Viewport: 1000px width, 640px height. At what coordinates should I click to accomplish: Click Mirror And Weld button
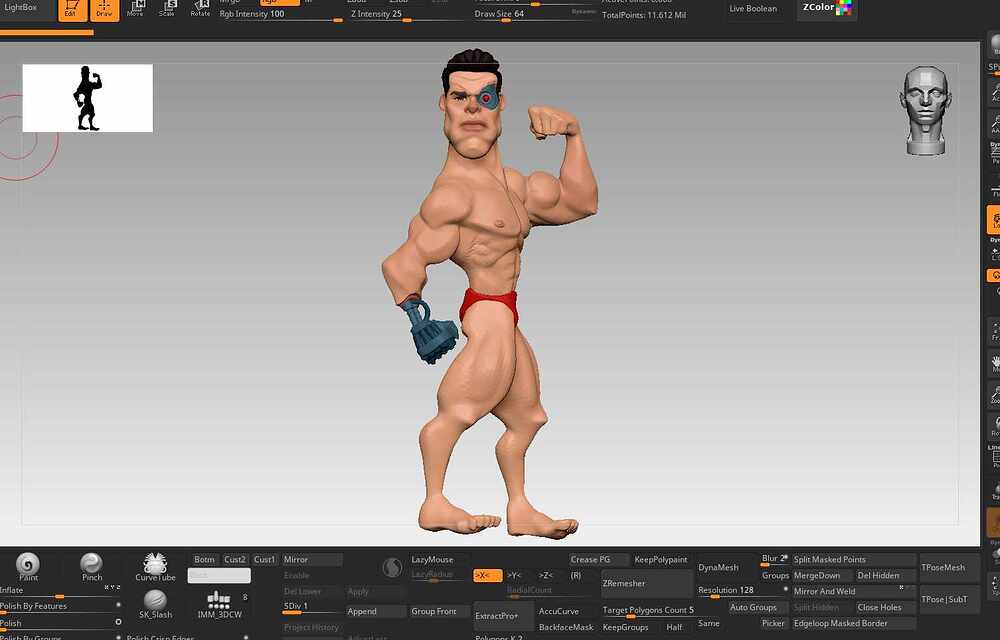point(854,592)
